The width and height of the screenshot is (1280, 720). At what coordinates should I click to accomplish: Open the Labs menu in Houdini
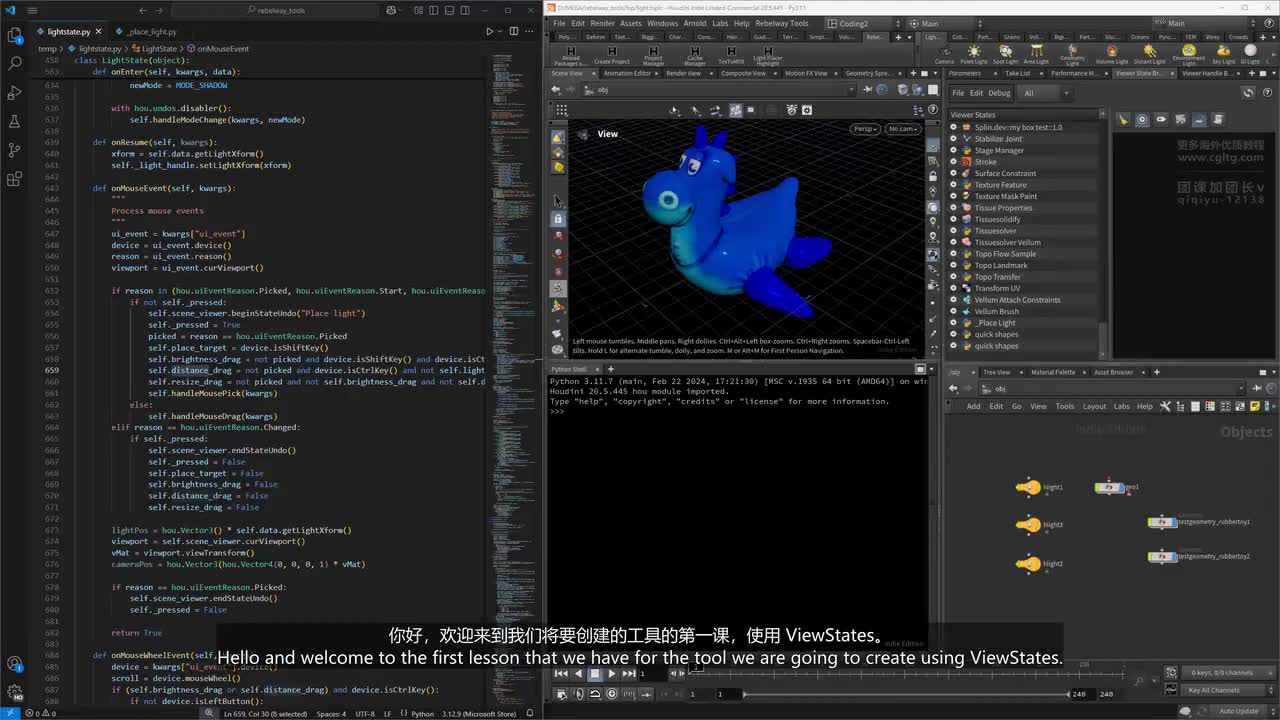[x=720, y=23]
